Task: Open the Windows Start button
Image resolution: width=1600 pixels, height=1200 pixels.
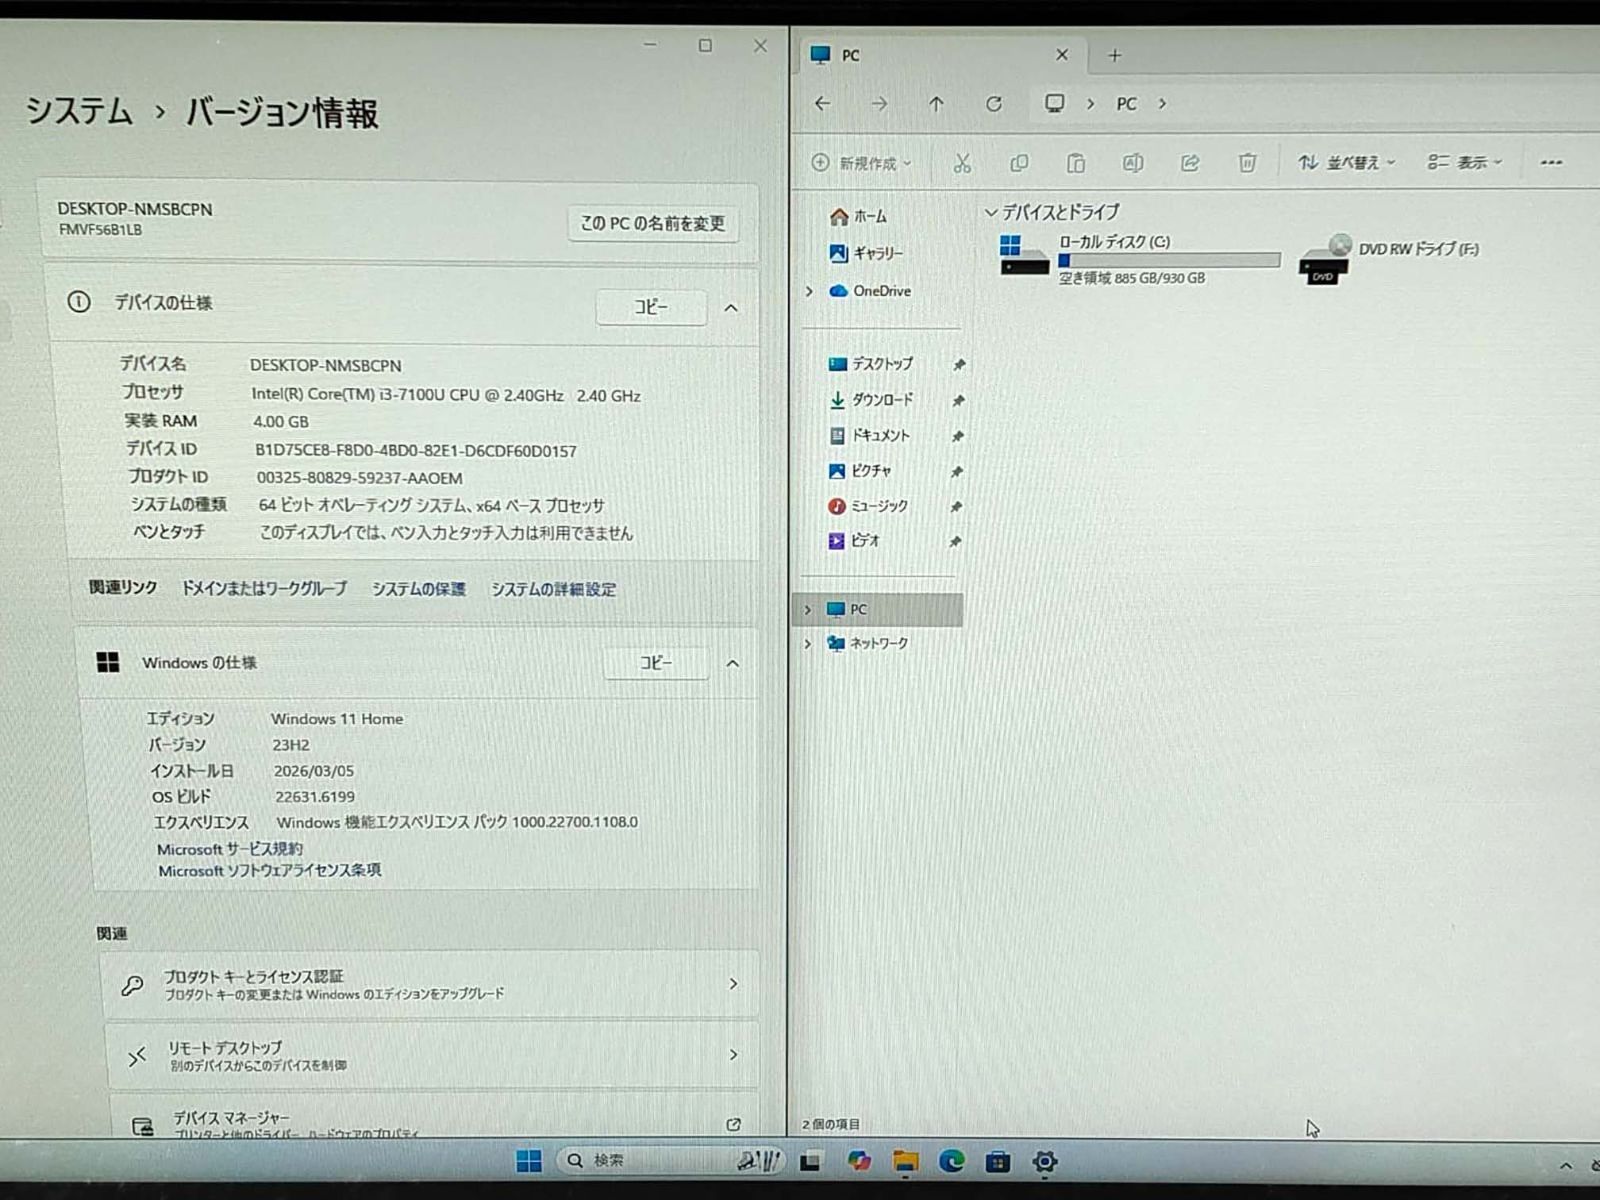Action: (x=528, y=1160)
